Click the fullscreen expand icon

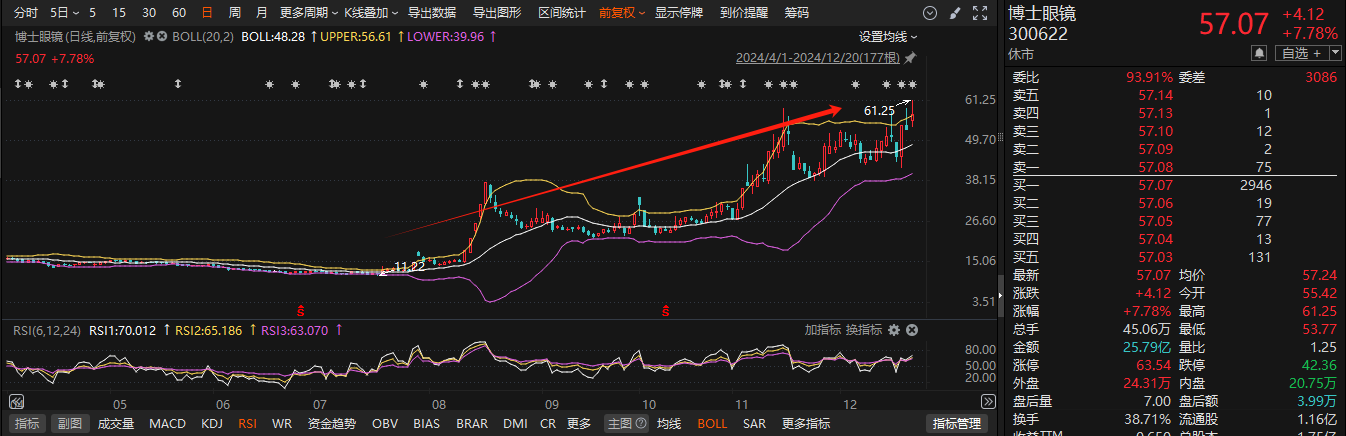tap(979, 13)
